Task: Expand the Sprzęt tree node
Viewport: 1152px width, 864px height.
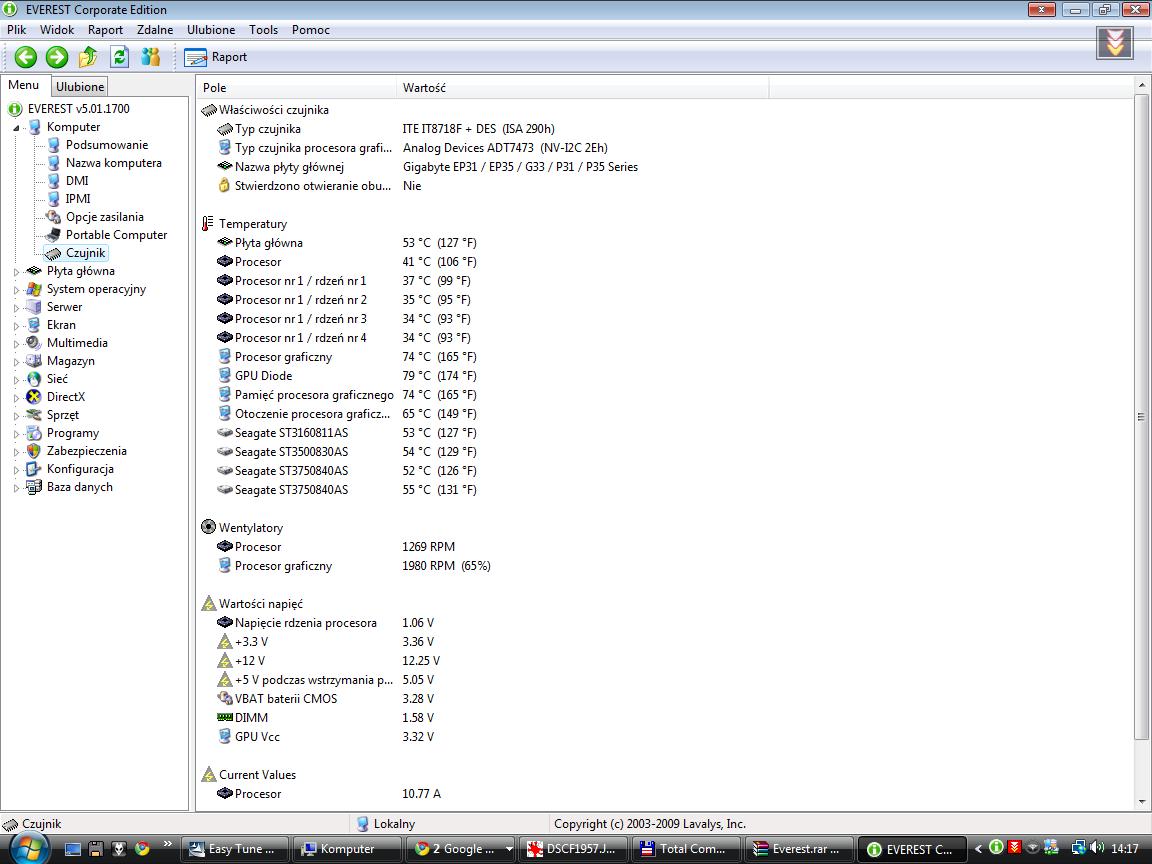Action: pyautogui.click(x=16, y=416)
